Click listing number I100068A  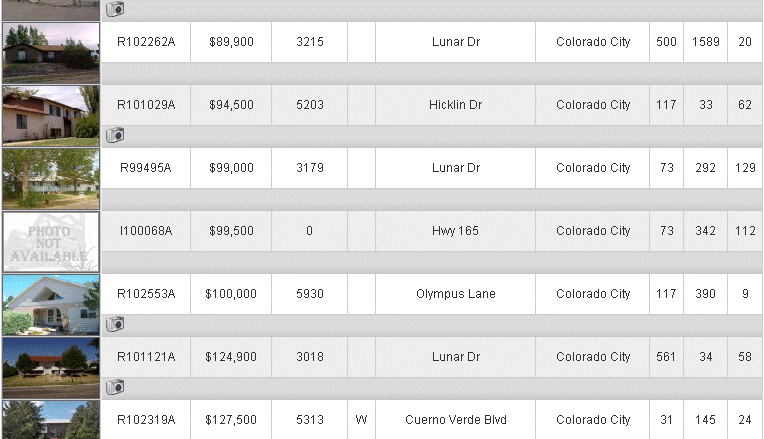(x=146, y=231)
